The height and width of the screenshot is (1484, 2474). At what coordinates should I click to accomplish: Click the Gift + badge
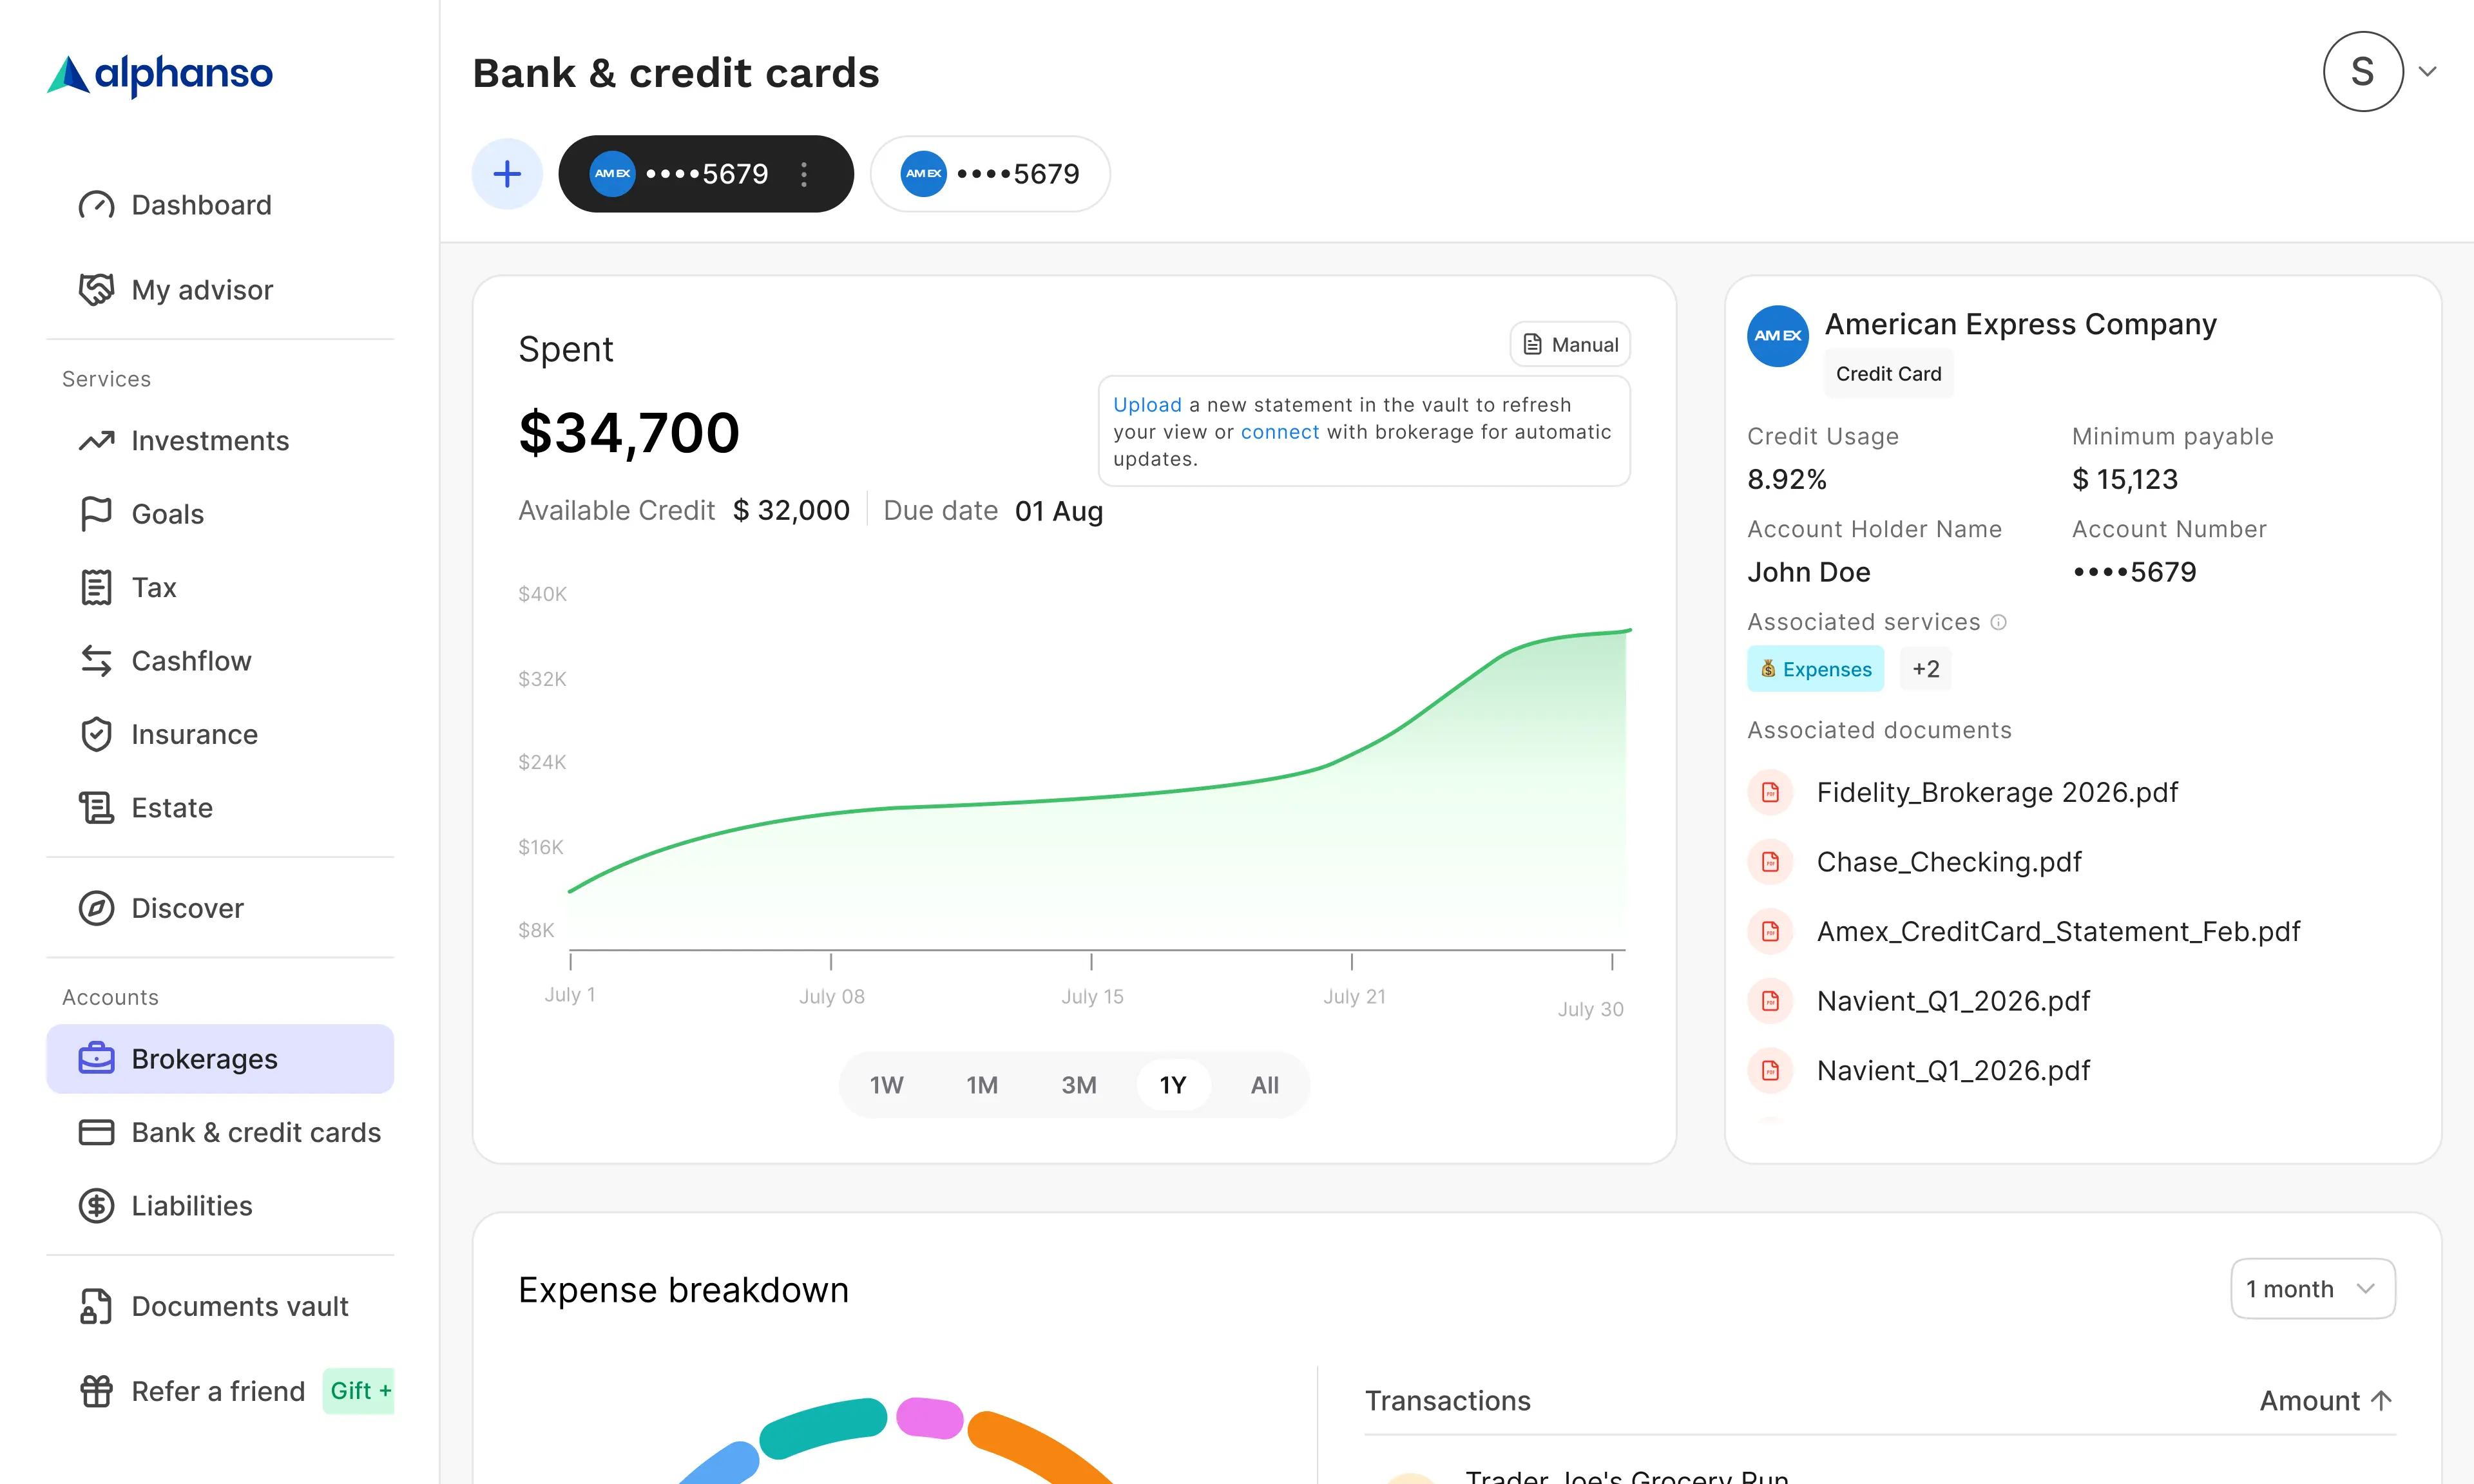tap(359, 1391)
